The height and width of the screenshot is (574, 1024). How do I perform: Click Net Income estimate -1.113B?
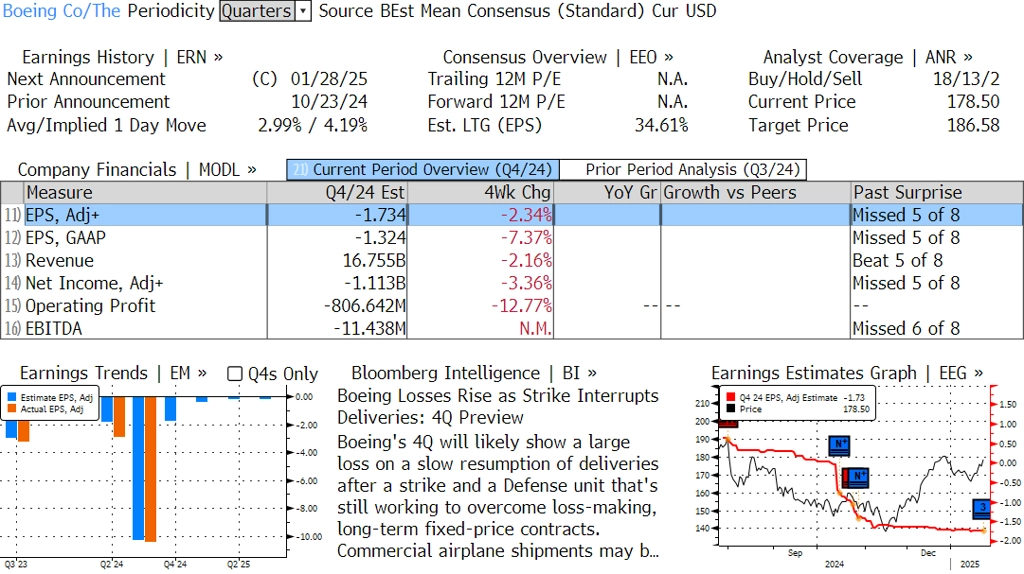375,283
